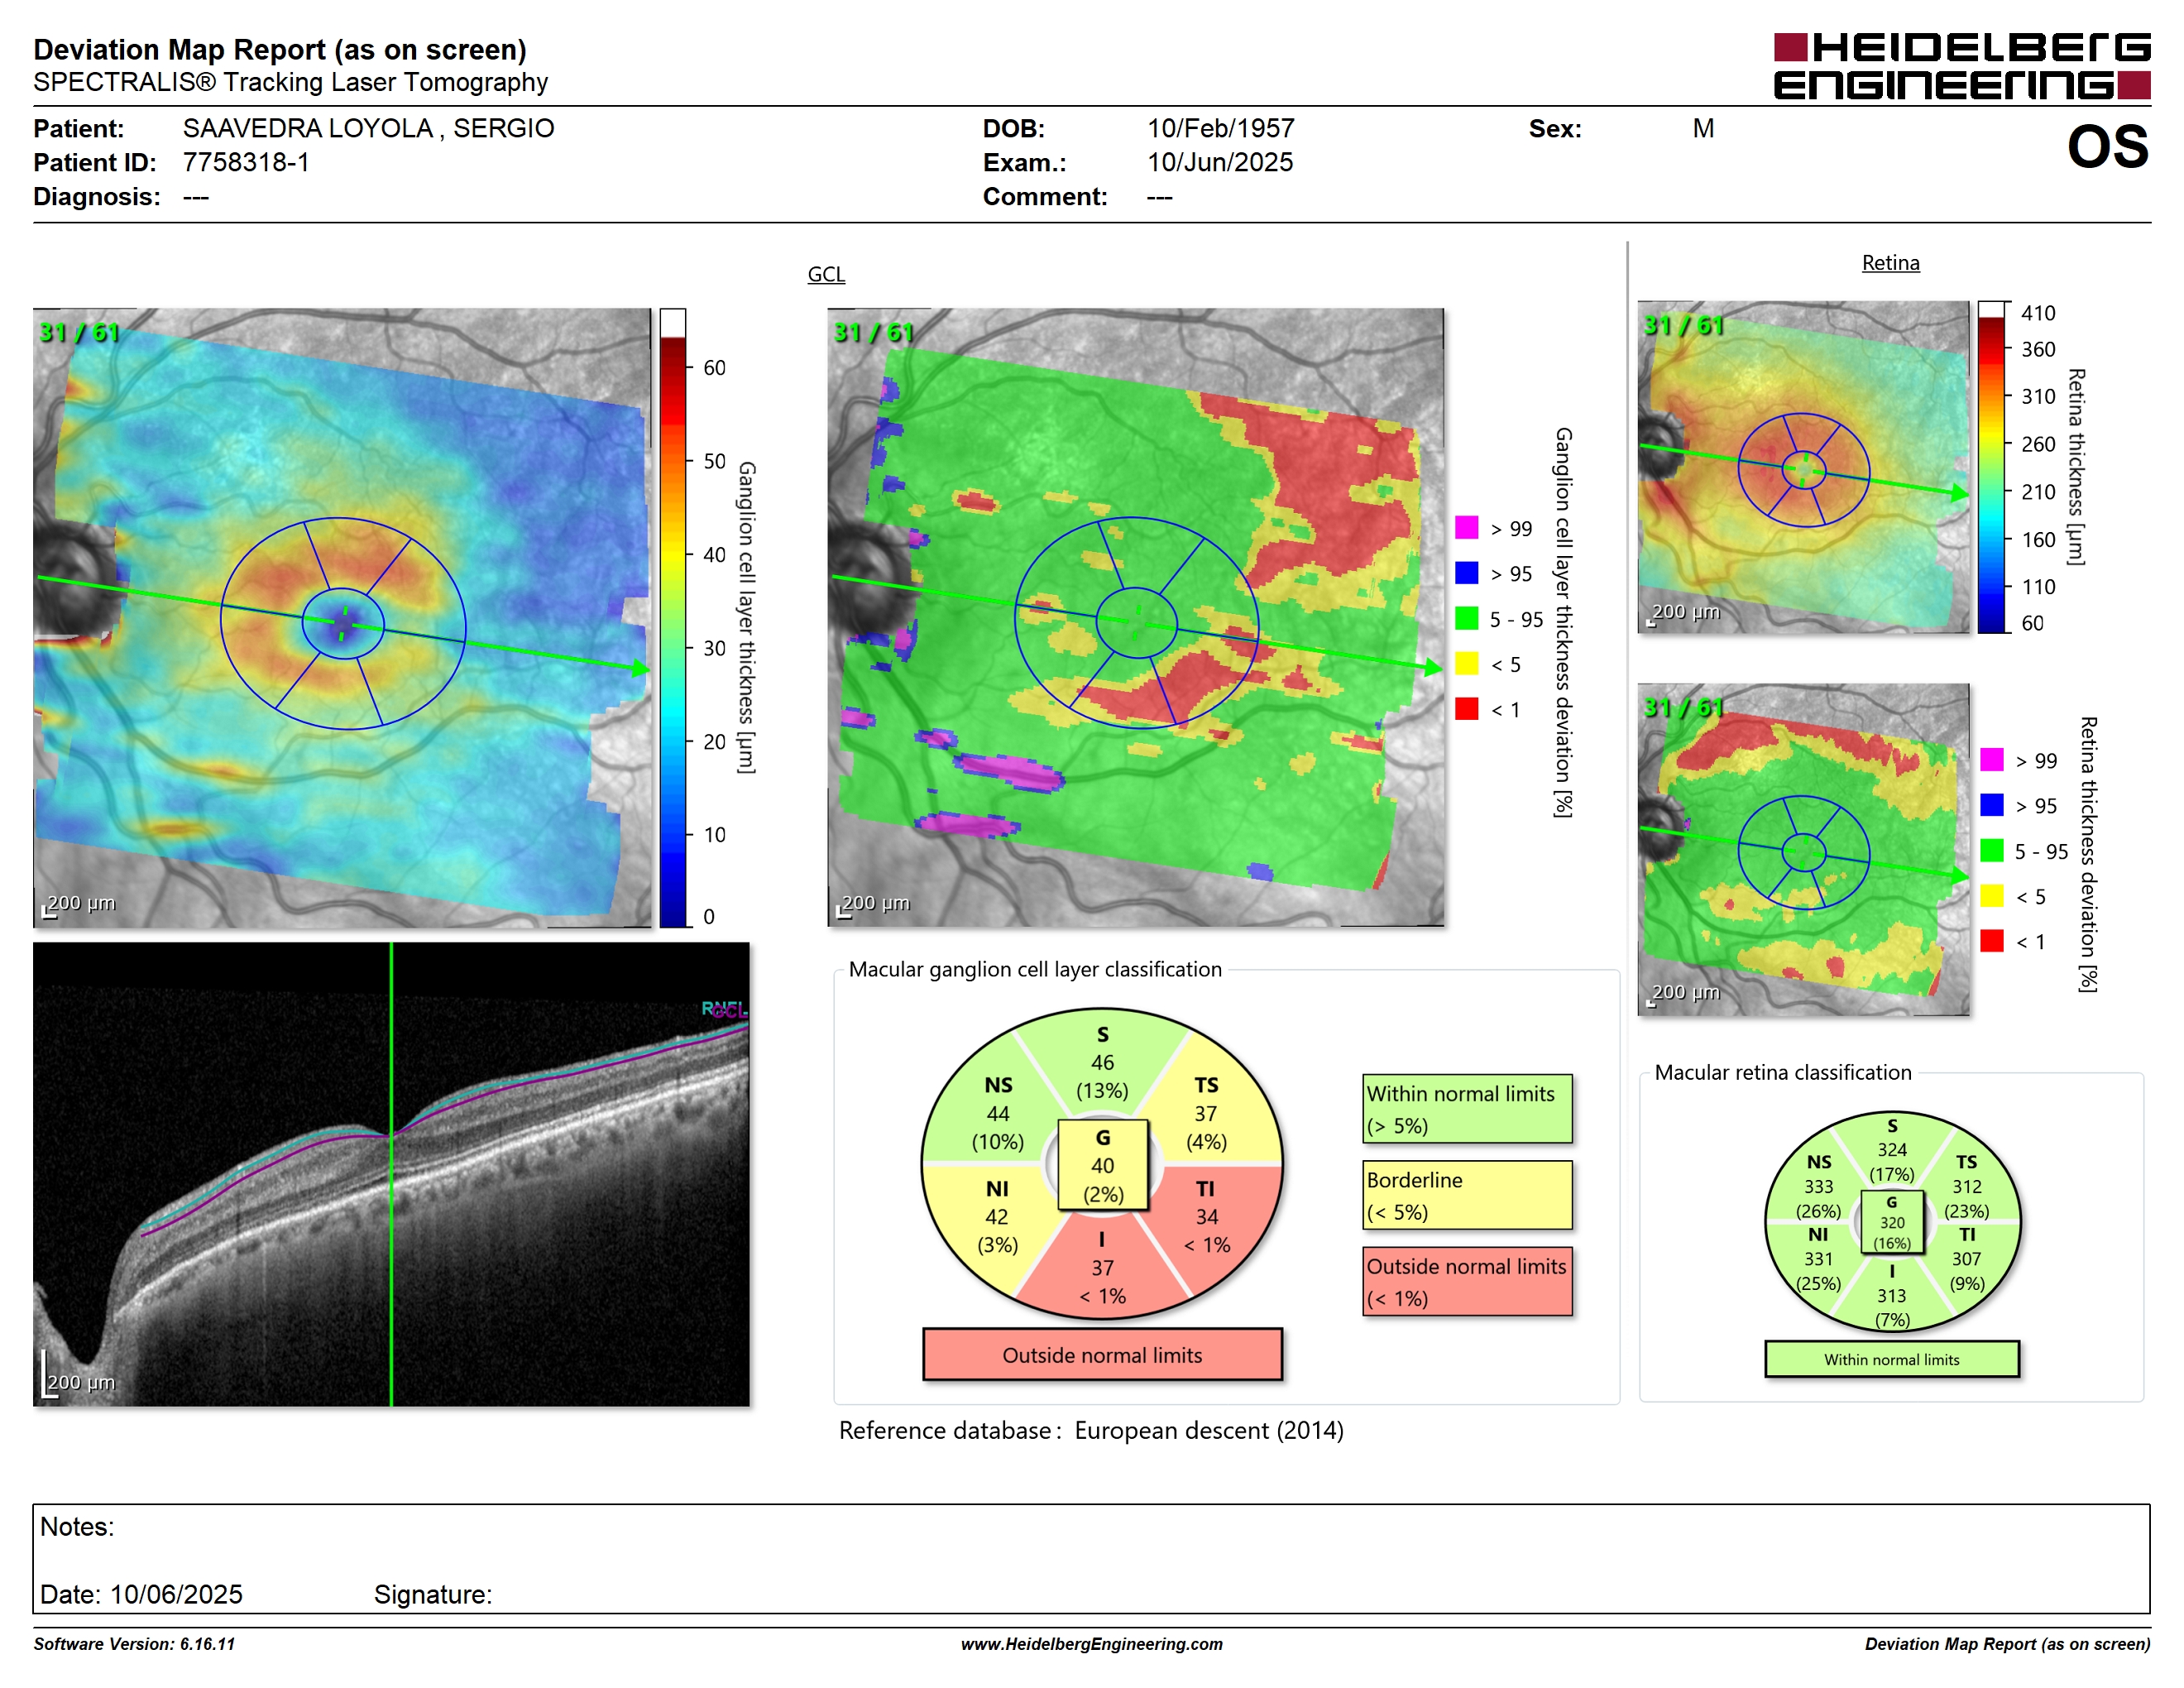The width and height of the screenshot is (2184, 1688).
Task: Click the red < 1 GCL legend swatch
Action: pos(1466,708)
